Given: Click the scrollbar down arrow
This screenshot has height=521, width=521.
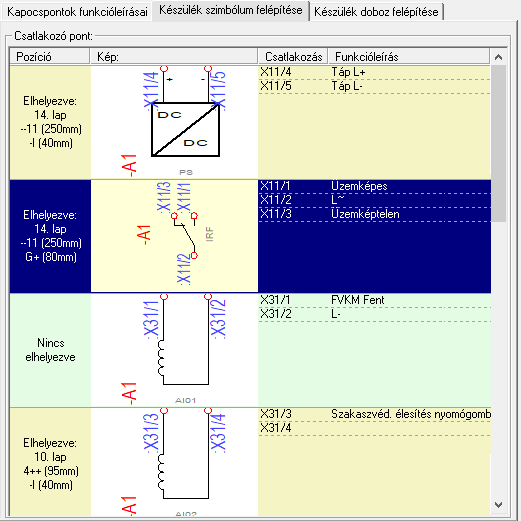Looking at the screenshot, I should [x=498, y=505].
